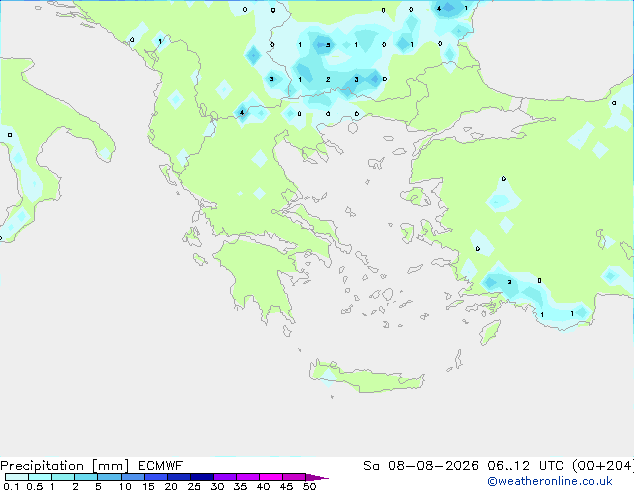The width and height of the screenshot is (634, 490).
Task: Click the ECMWF model label
Action: tap(161, 466)
